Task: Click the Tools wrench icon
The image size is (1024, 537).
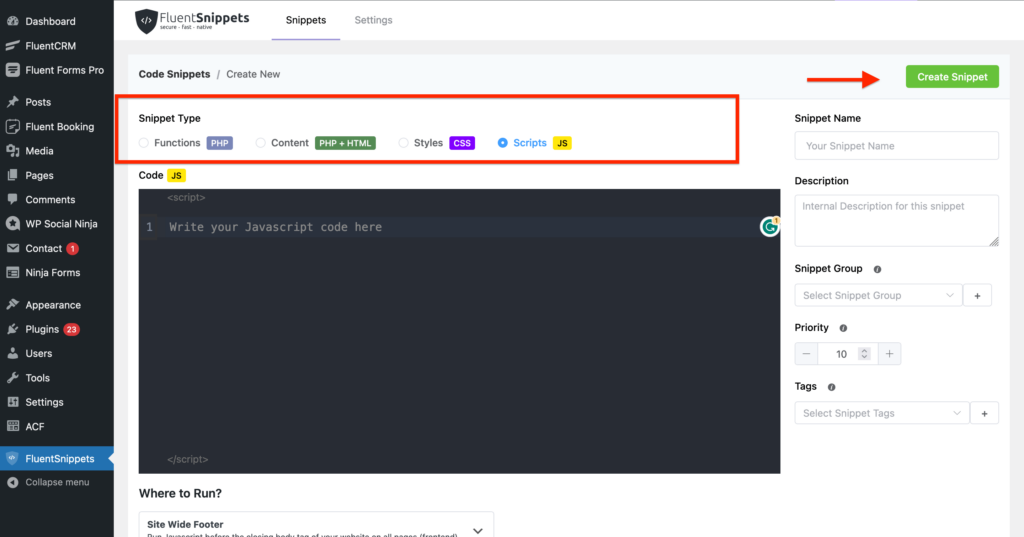Action: 12,378
